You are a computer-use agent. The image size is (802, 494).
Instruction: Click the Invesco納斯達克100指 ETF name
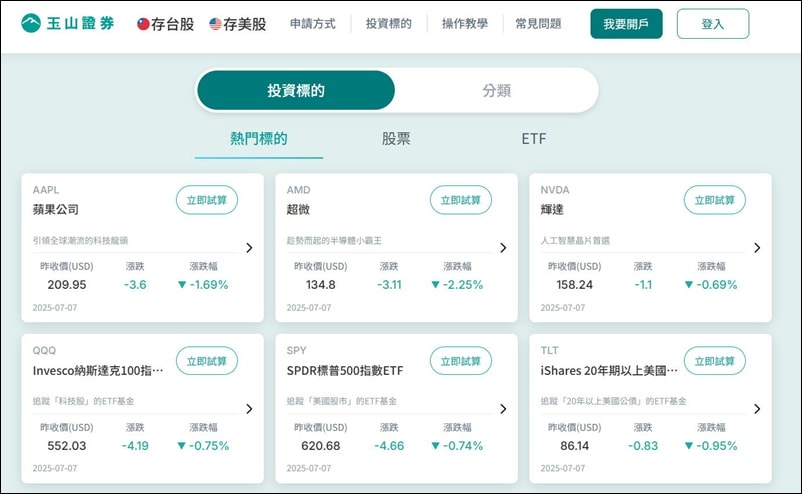(98, 371)
